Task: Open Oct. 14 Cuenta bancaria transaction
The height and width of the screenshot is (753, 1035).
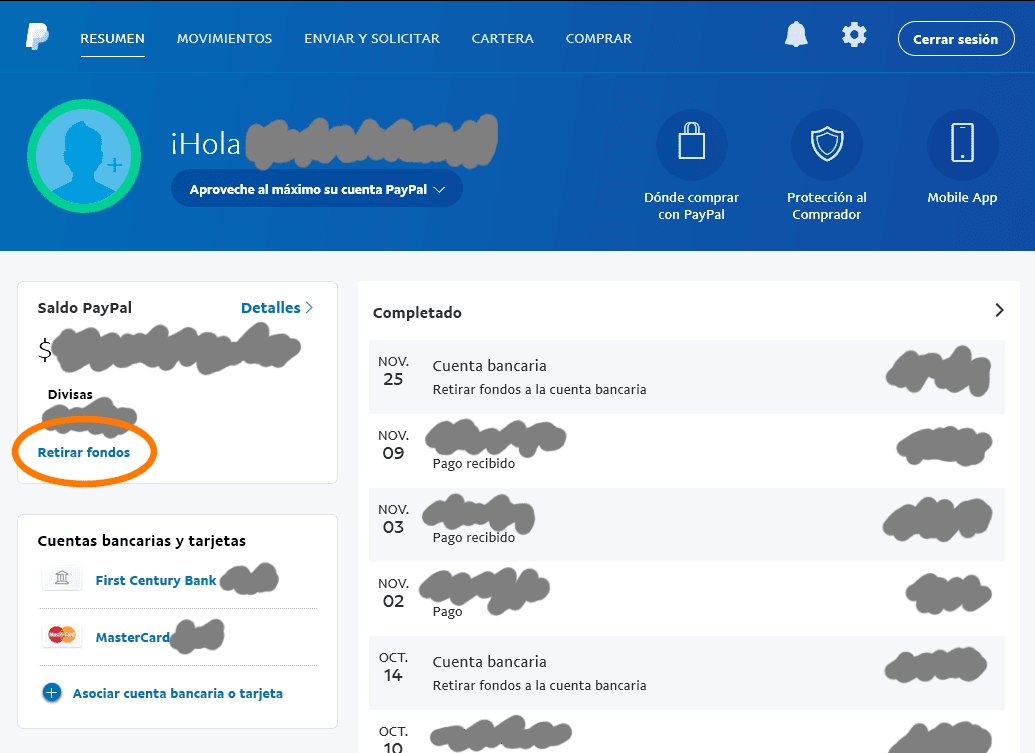Action: pyautogui.click(x=686, y=672)
